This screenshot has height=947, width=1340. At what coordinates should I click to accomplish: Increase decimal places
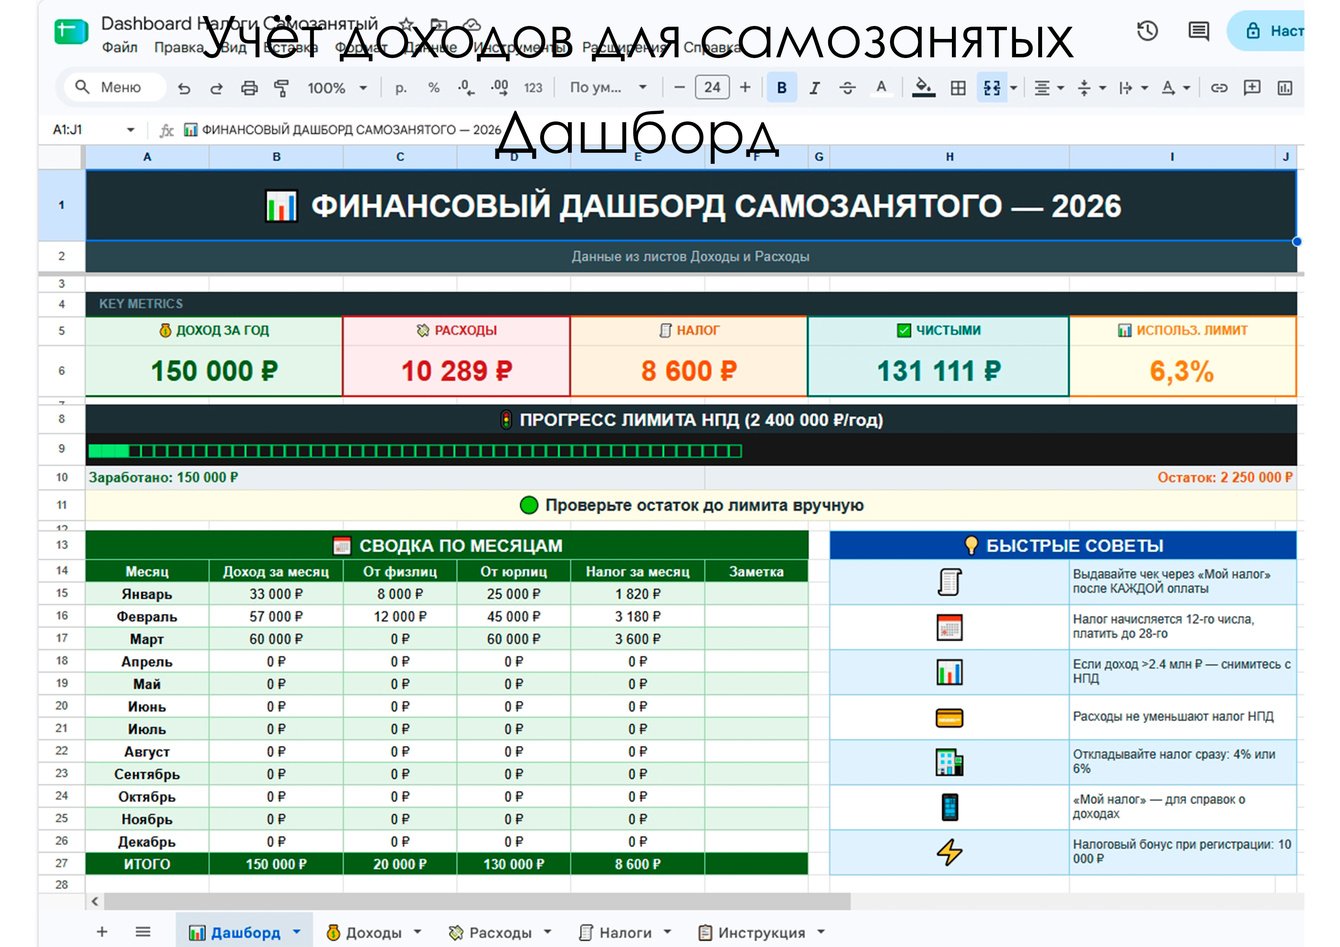499,88
